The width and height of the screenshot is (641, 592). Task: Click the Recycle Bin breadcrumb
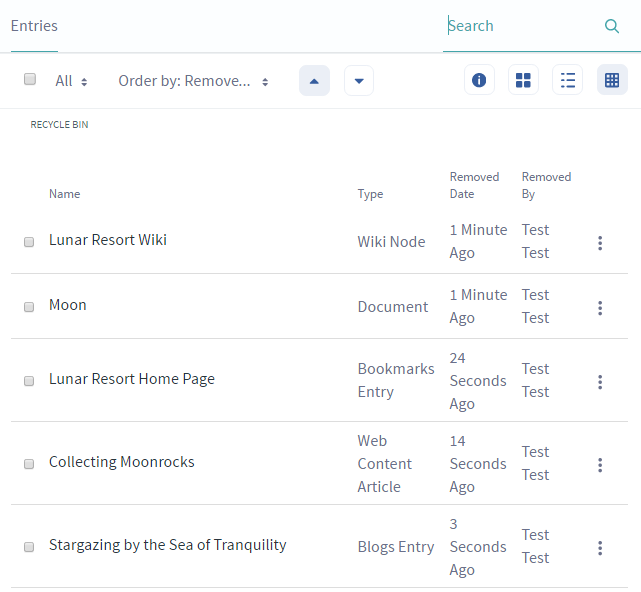(x=59, y=124)
